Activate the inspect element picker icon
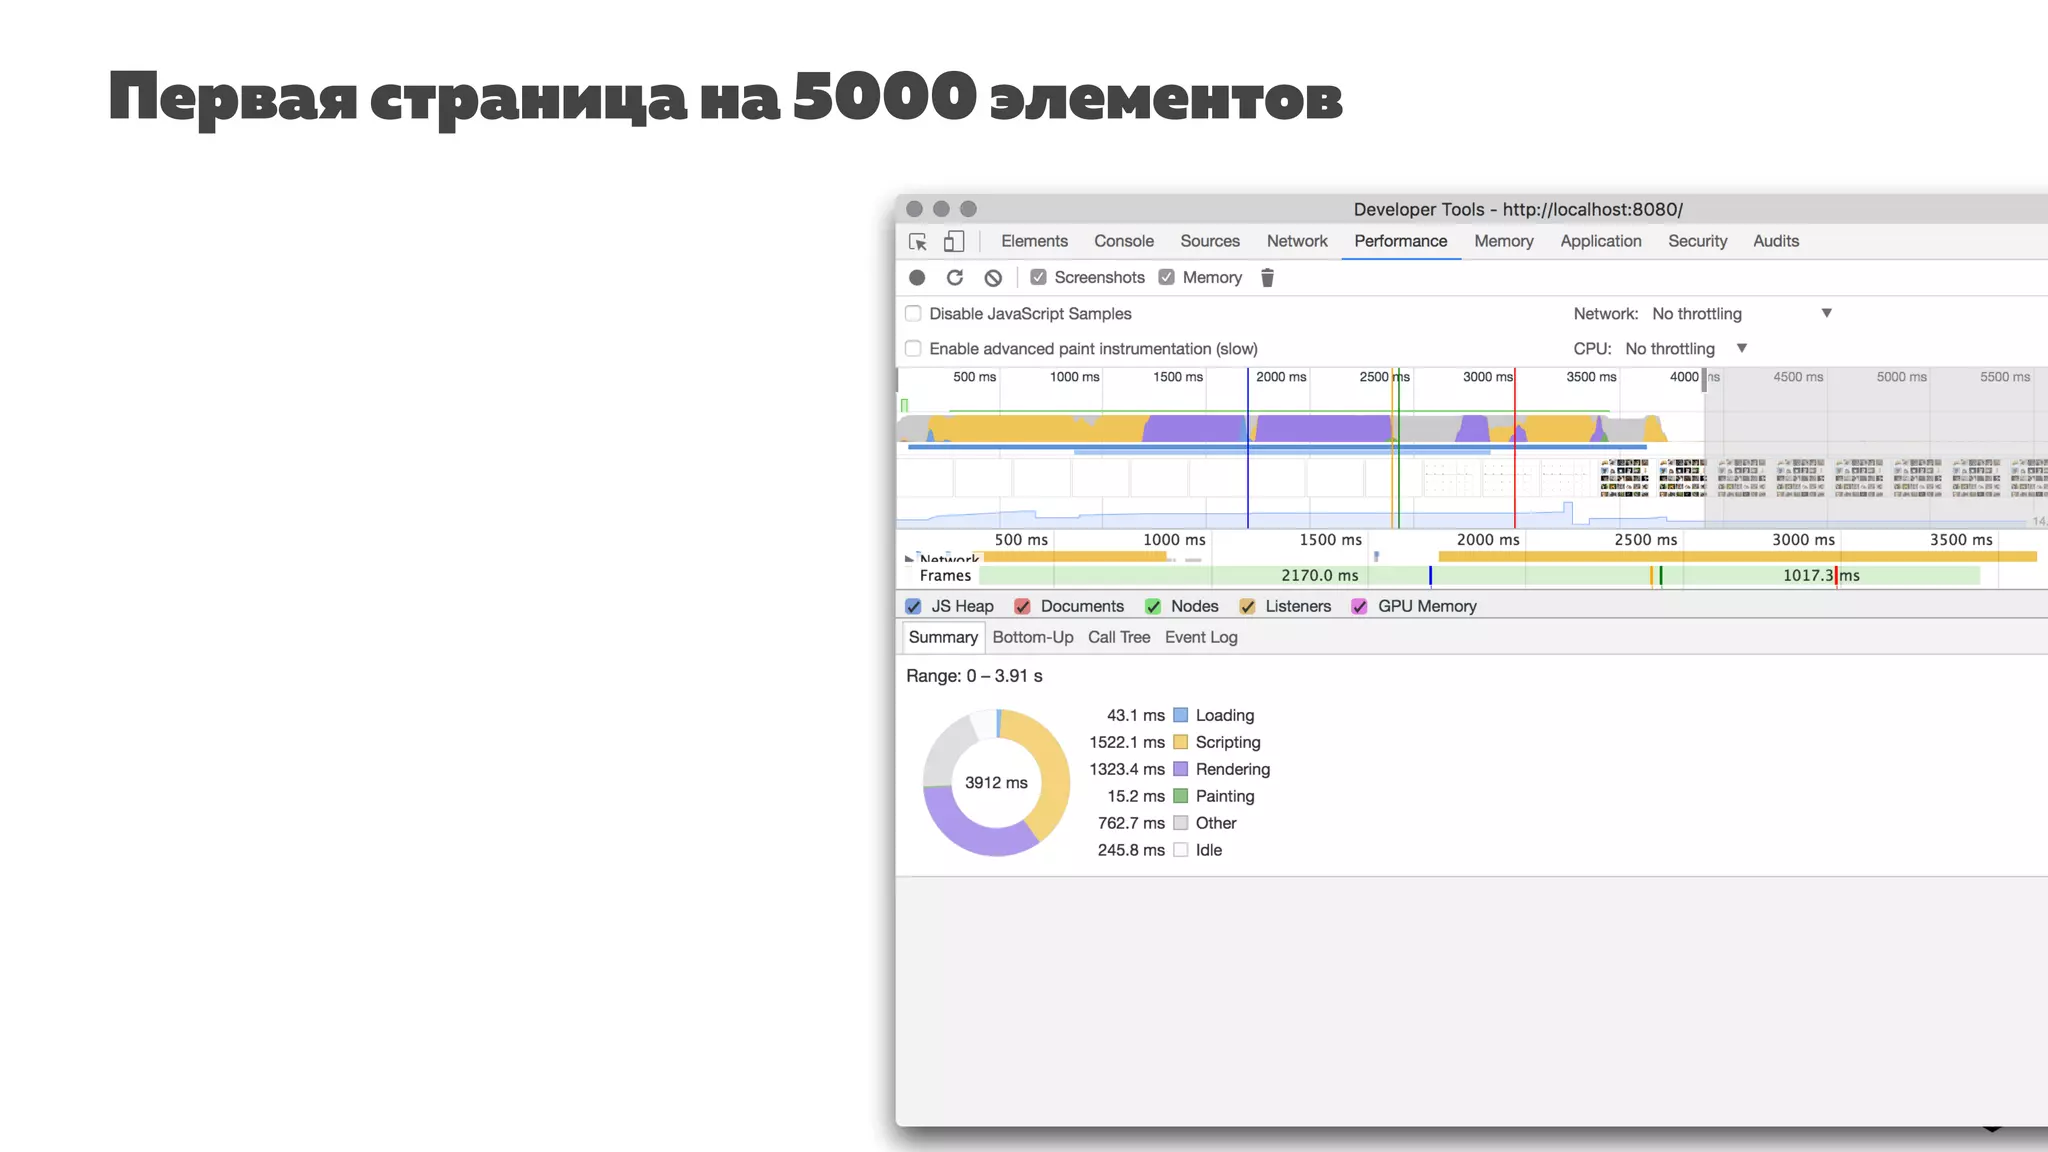2048x1152 pixels. tap(918, 242)
